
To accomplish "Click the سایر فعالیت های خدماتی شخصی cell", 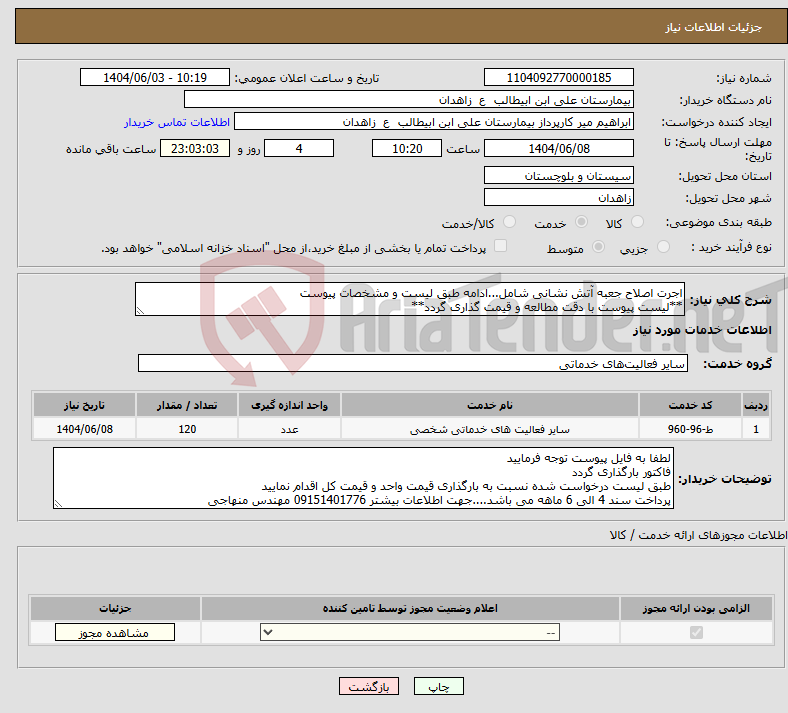I will click(x=490, y=429).
